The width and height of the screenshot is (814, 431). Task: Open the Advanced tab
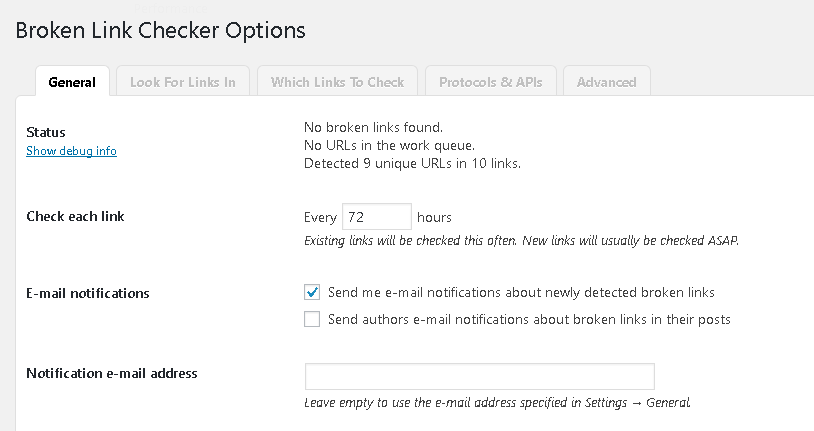[x=606, y=82]
